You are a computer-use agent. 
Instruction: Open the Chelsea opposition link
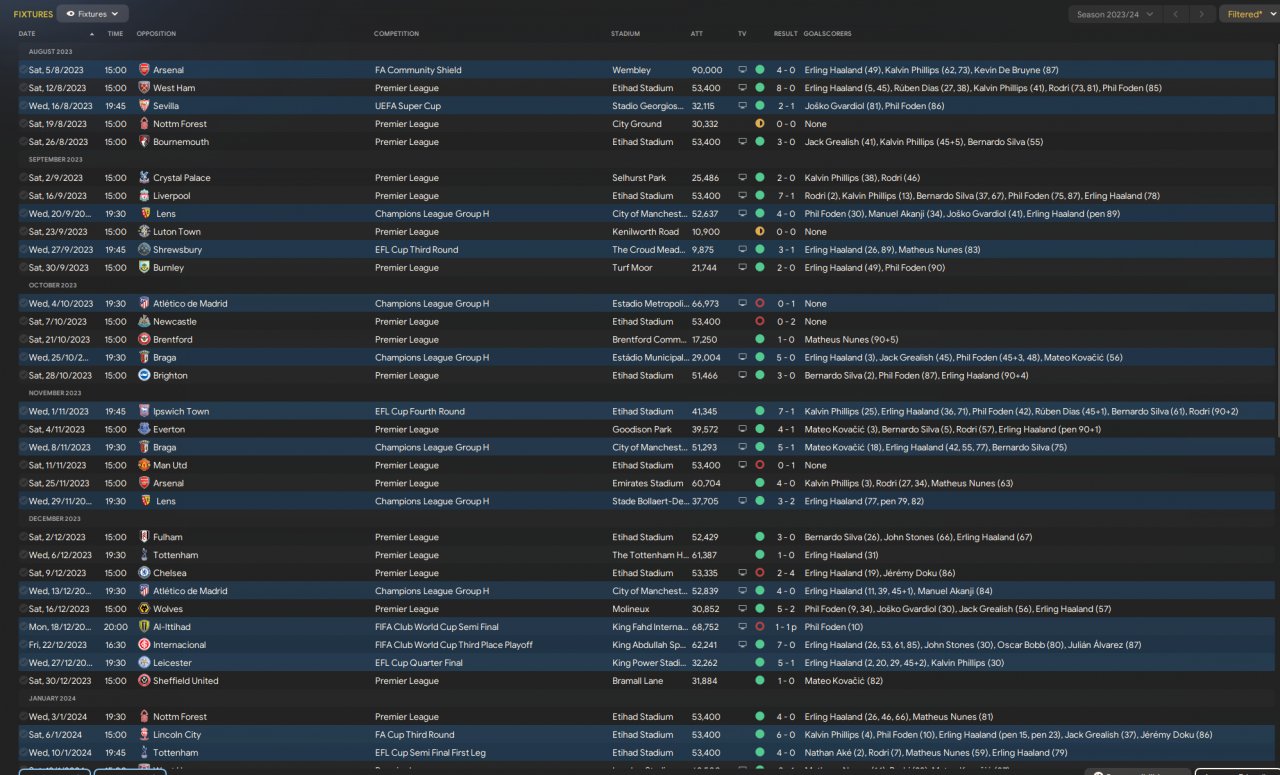(169, 574)
